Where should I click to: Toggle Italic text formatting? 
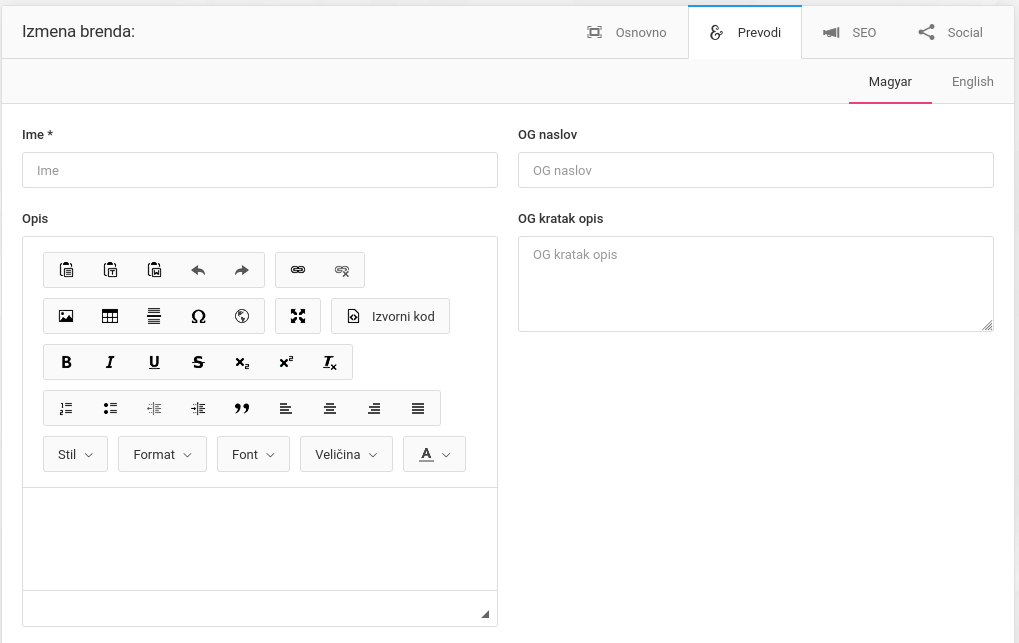tap(110, 362)
